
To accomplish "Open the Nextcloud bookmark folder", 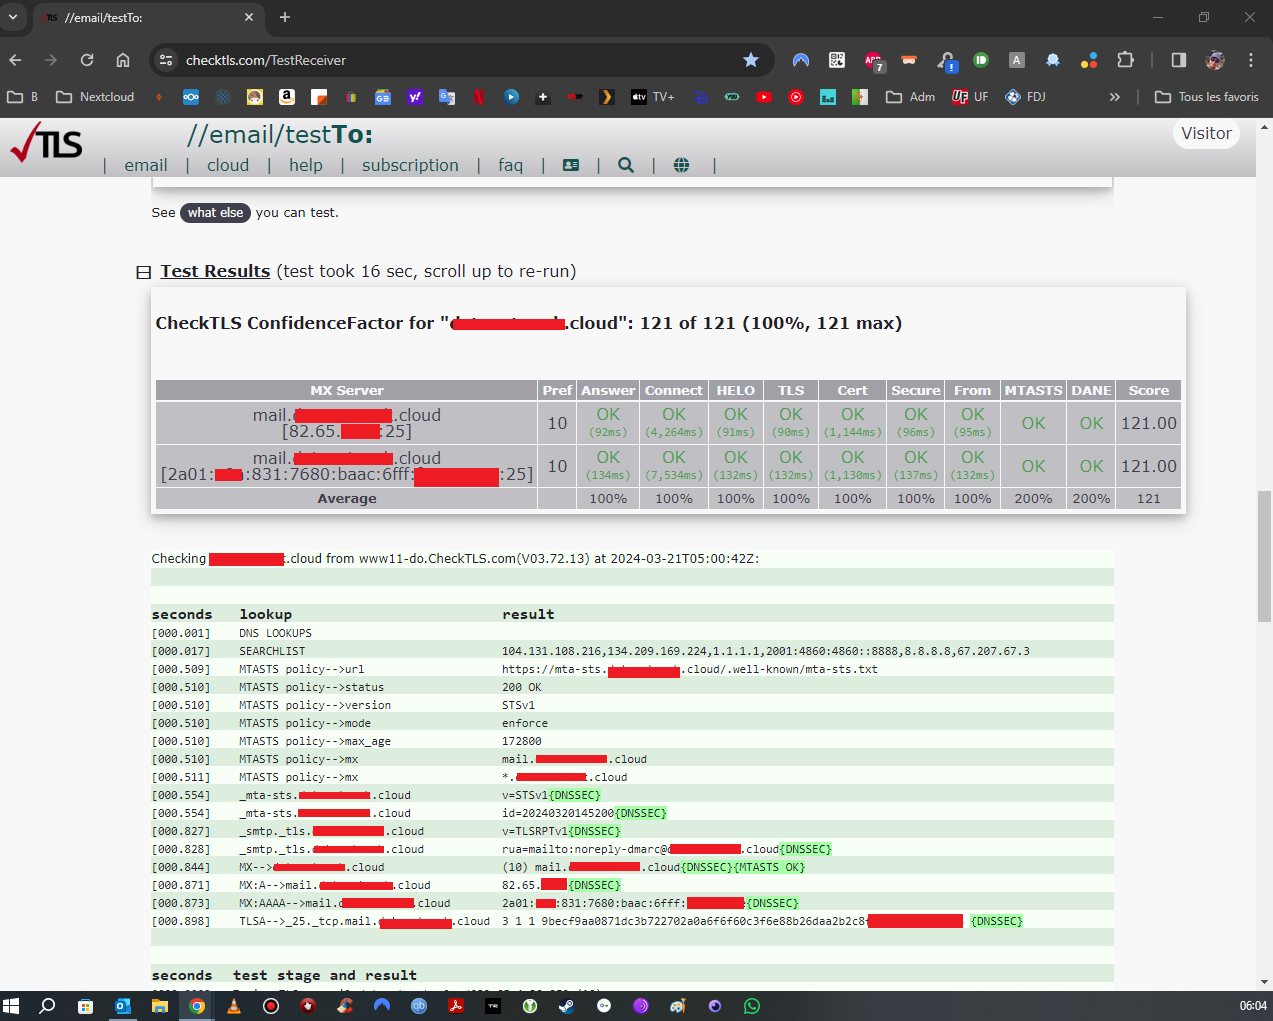I will click(95, 97).
